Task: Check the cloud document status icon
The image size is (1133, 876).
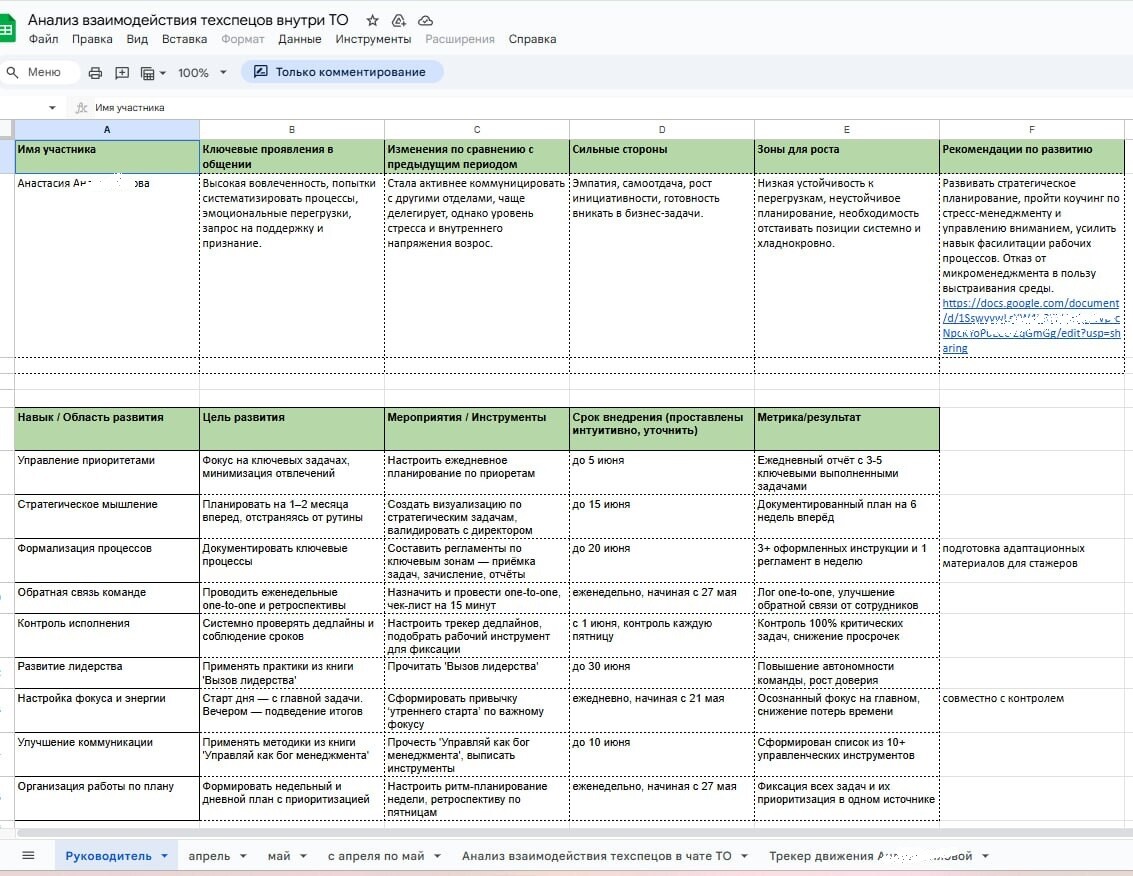Action: point(426,20)
